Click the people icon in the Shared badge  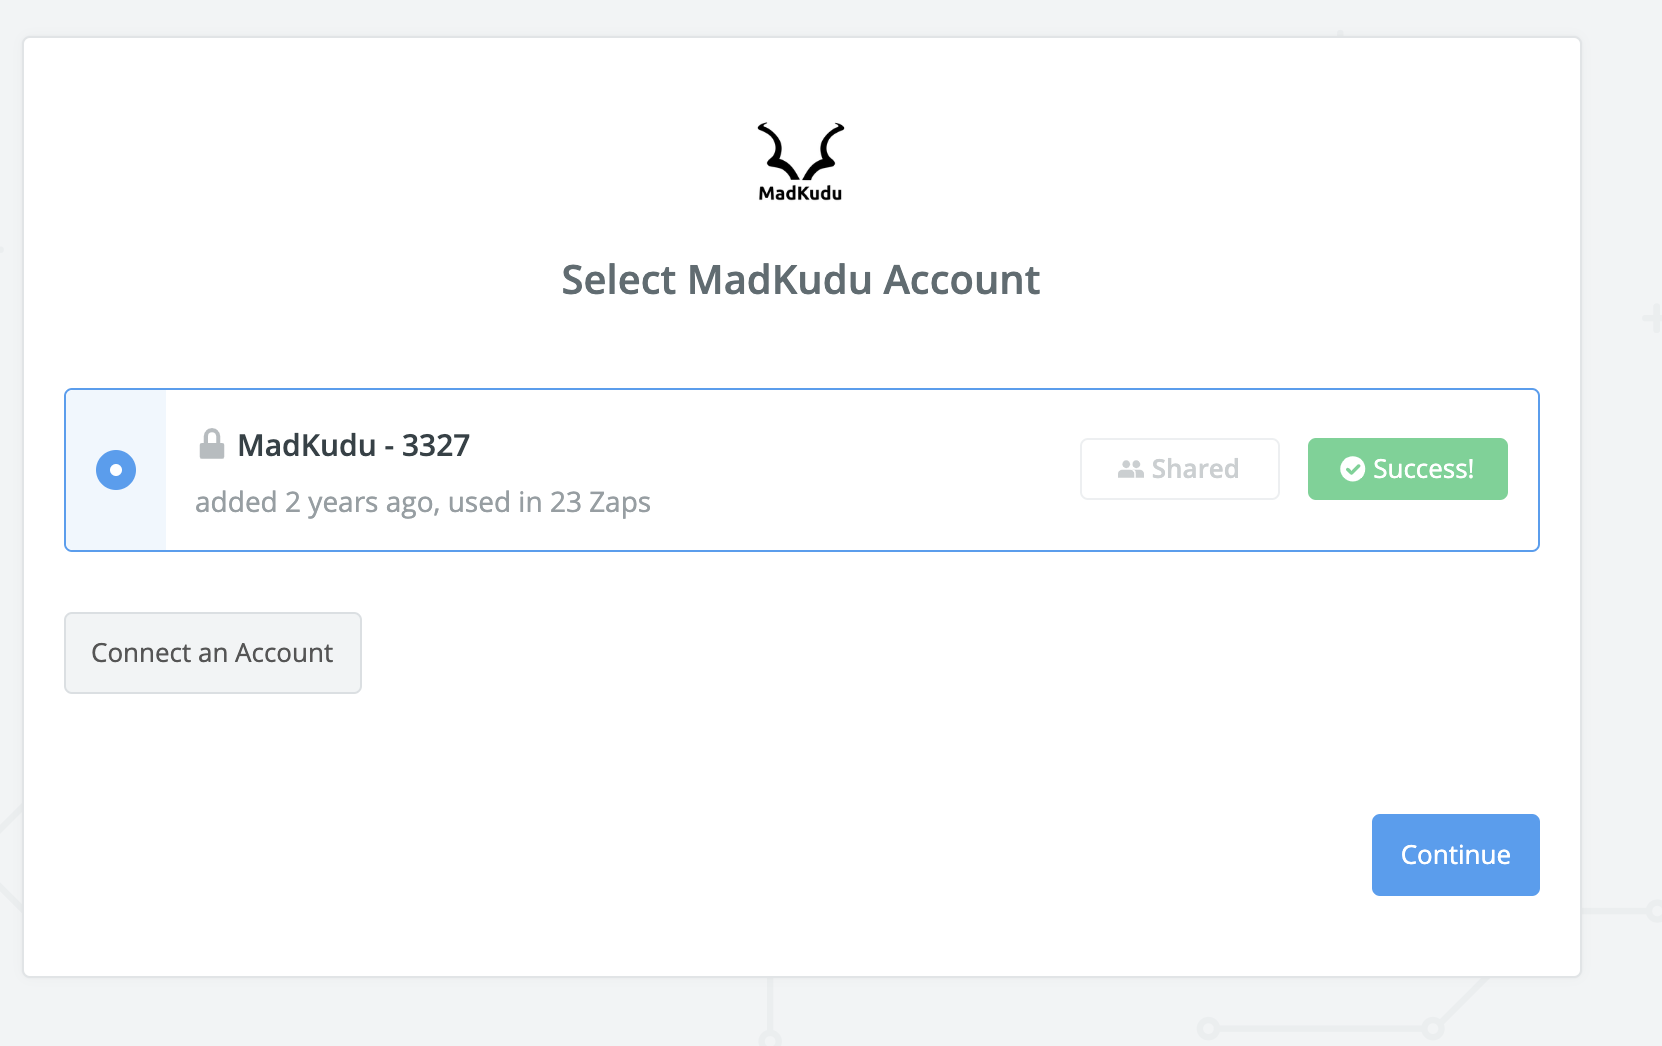pos(1131,468)
